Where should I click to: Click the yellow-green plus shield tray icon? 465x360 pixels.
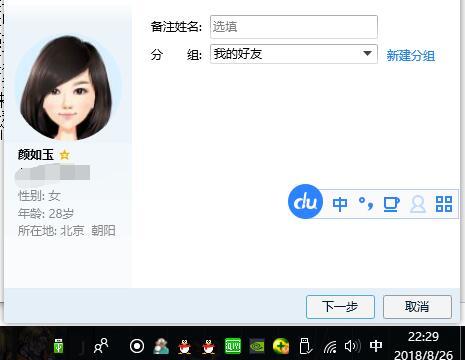(x=281, y=346)
